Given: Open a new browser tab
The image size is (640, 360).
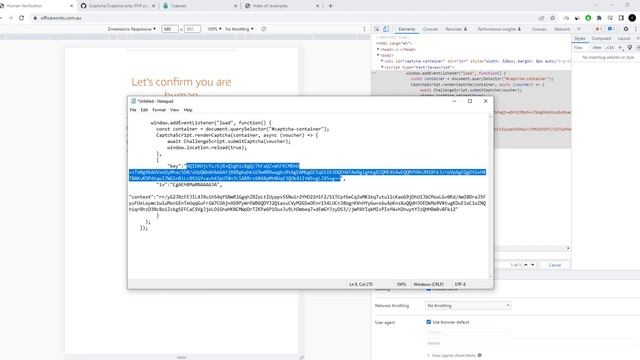Looking at the screenshot, I should 330,6.
